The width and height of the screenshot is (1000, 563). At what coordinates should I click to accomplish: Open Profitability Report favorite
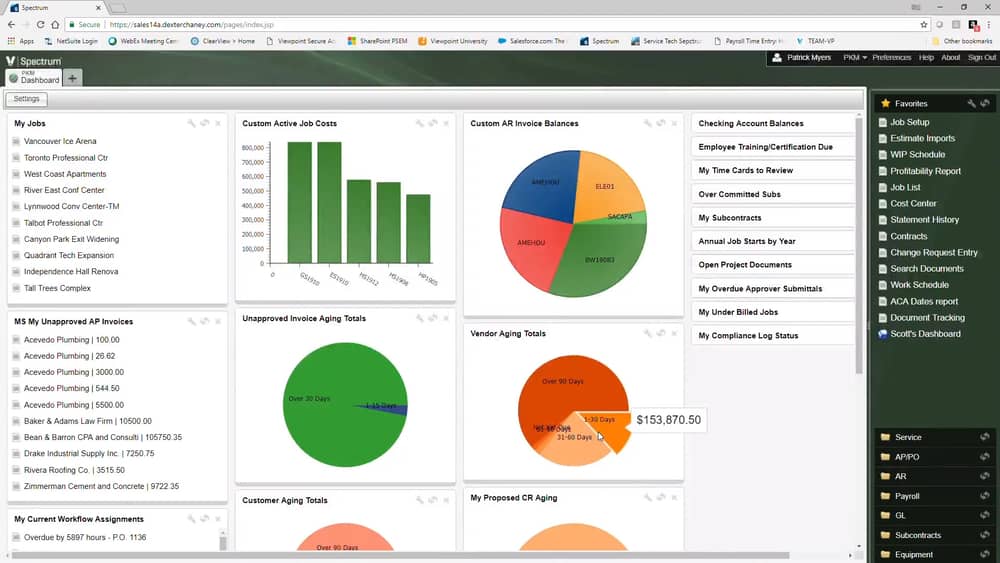925,171
